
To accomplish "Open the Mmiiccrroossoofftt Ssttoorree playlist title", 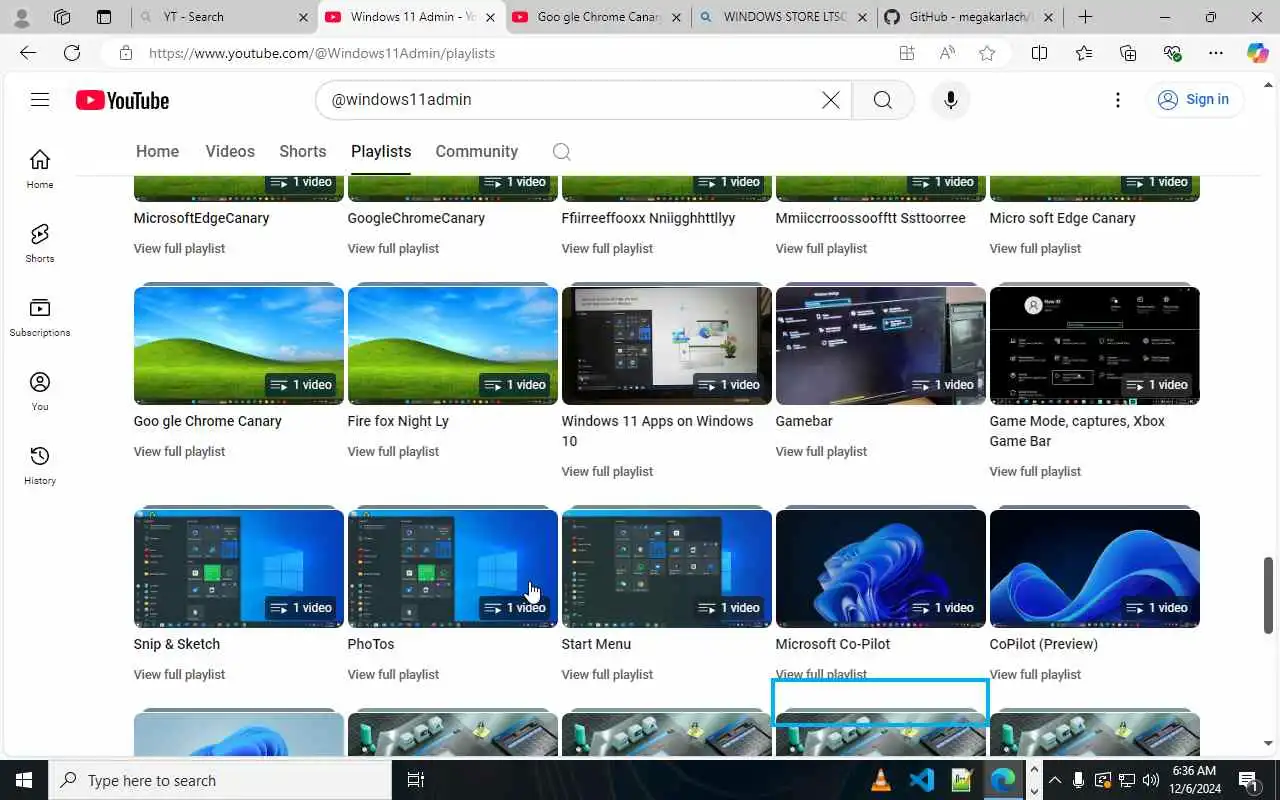I will (x=870, y=218).
